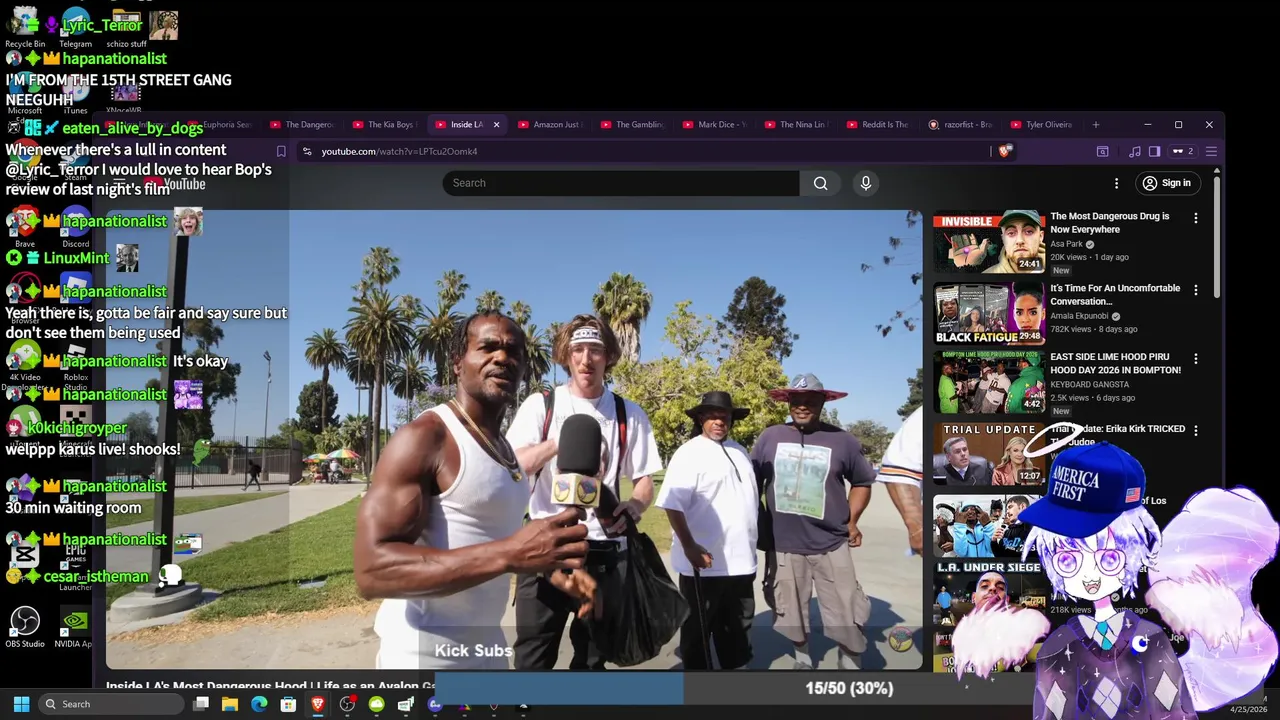Switch to Tyler Oliveira tab
Viewport: 1280px width, 720px height.
coord(1042,125)
